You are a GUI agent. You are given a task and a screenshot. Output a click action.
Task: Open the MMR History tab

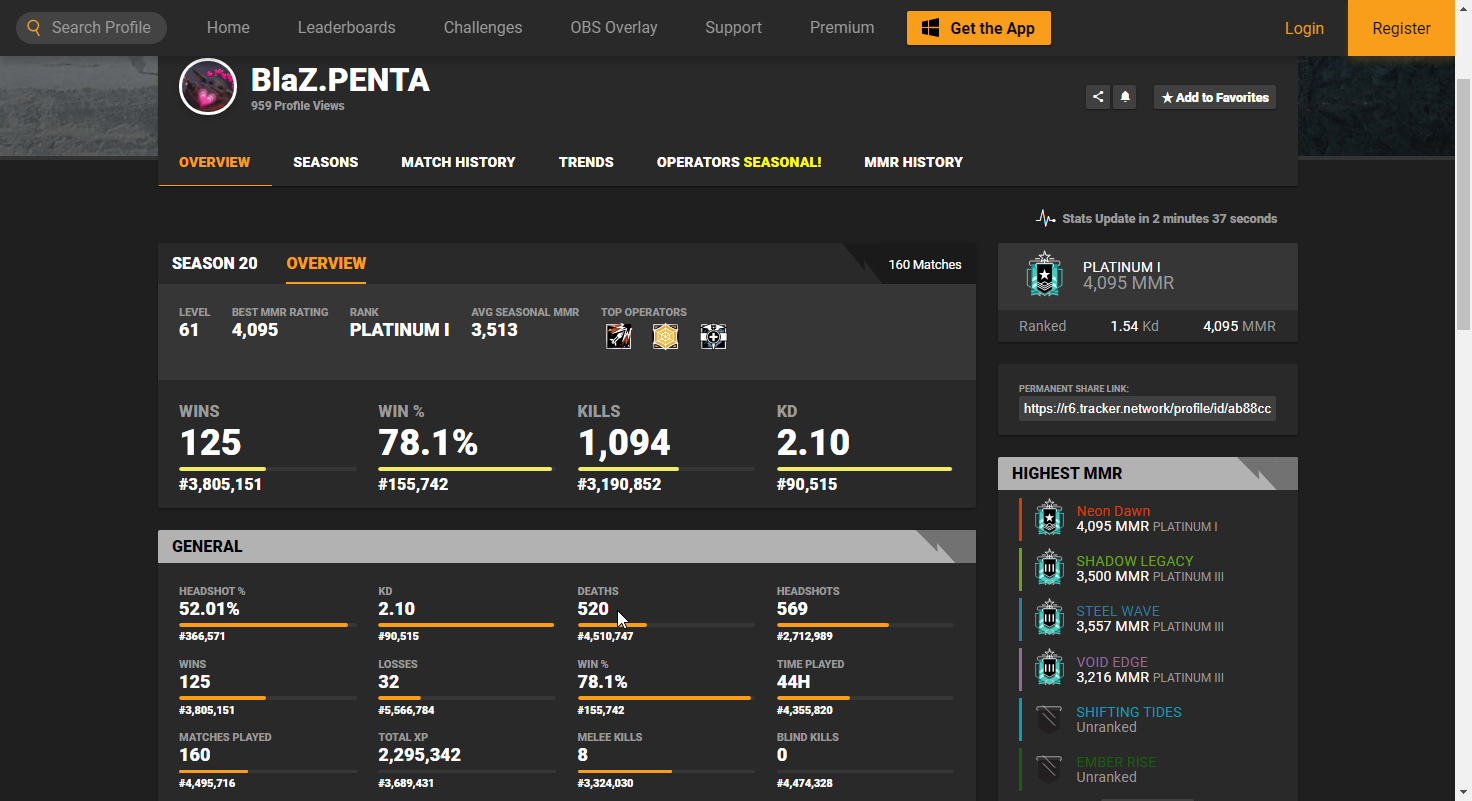[913, 162]
